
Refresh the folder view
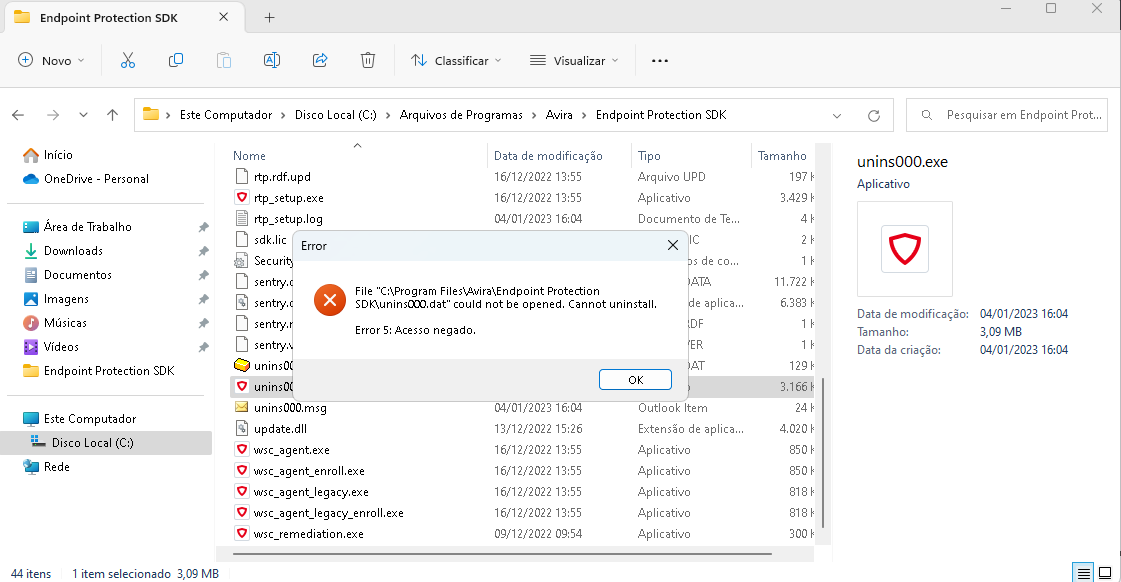(x=874, y=115)
